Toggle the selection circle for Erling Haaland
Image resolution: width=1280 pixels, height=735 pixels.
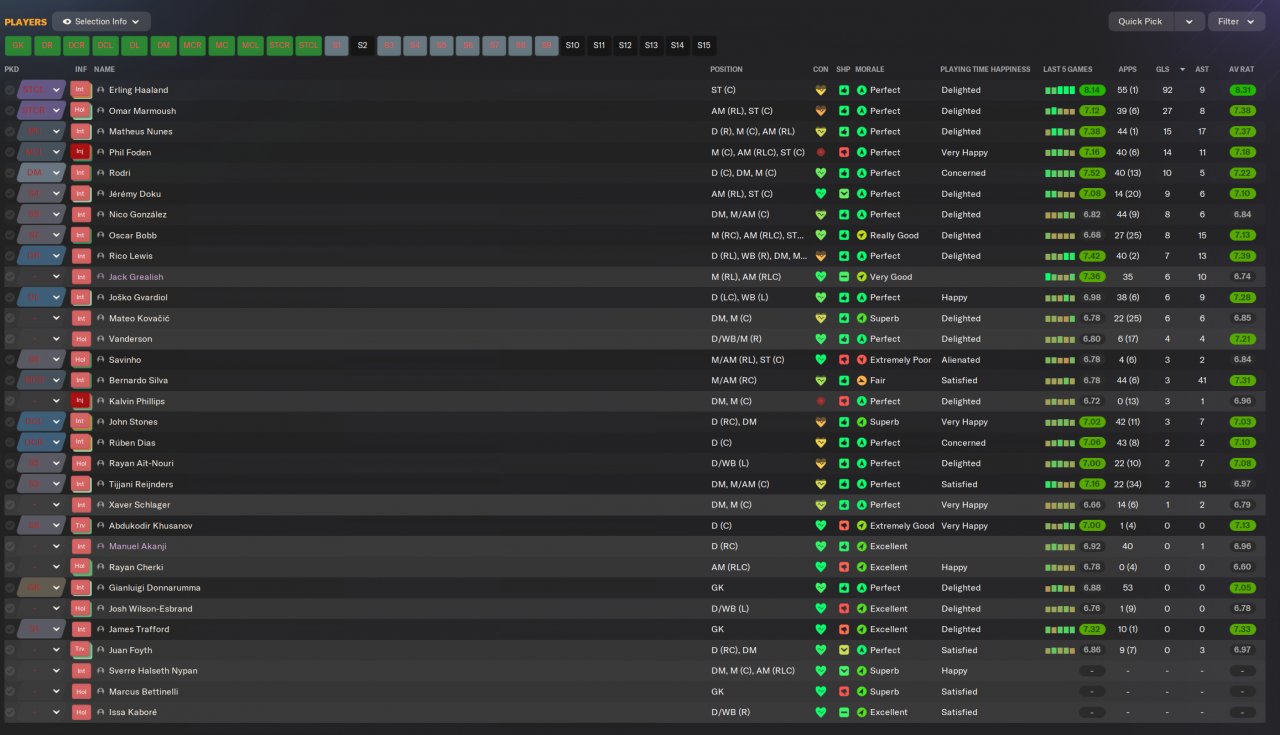10,90
